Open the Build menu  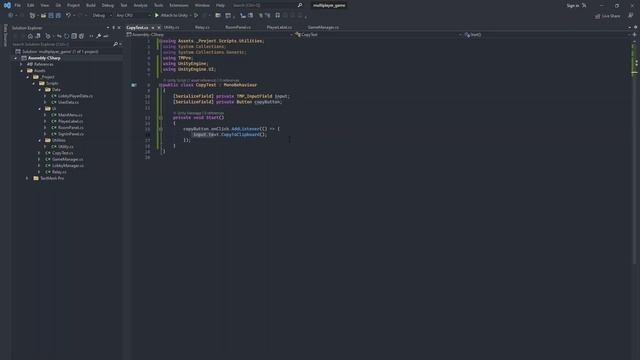[91, 5]
